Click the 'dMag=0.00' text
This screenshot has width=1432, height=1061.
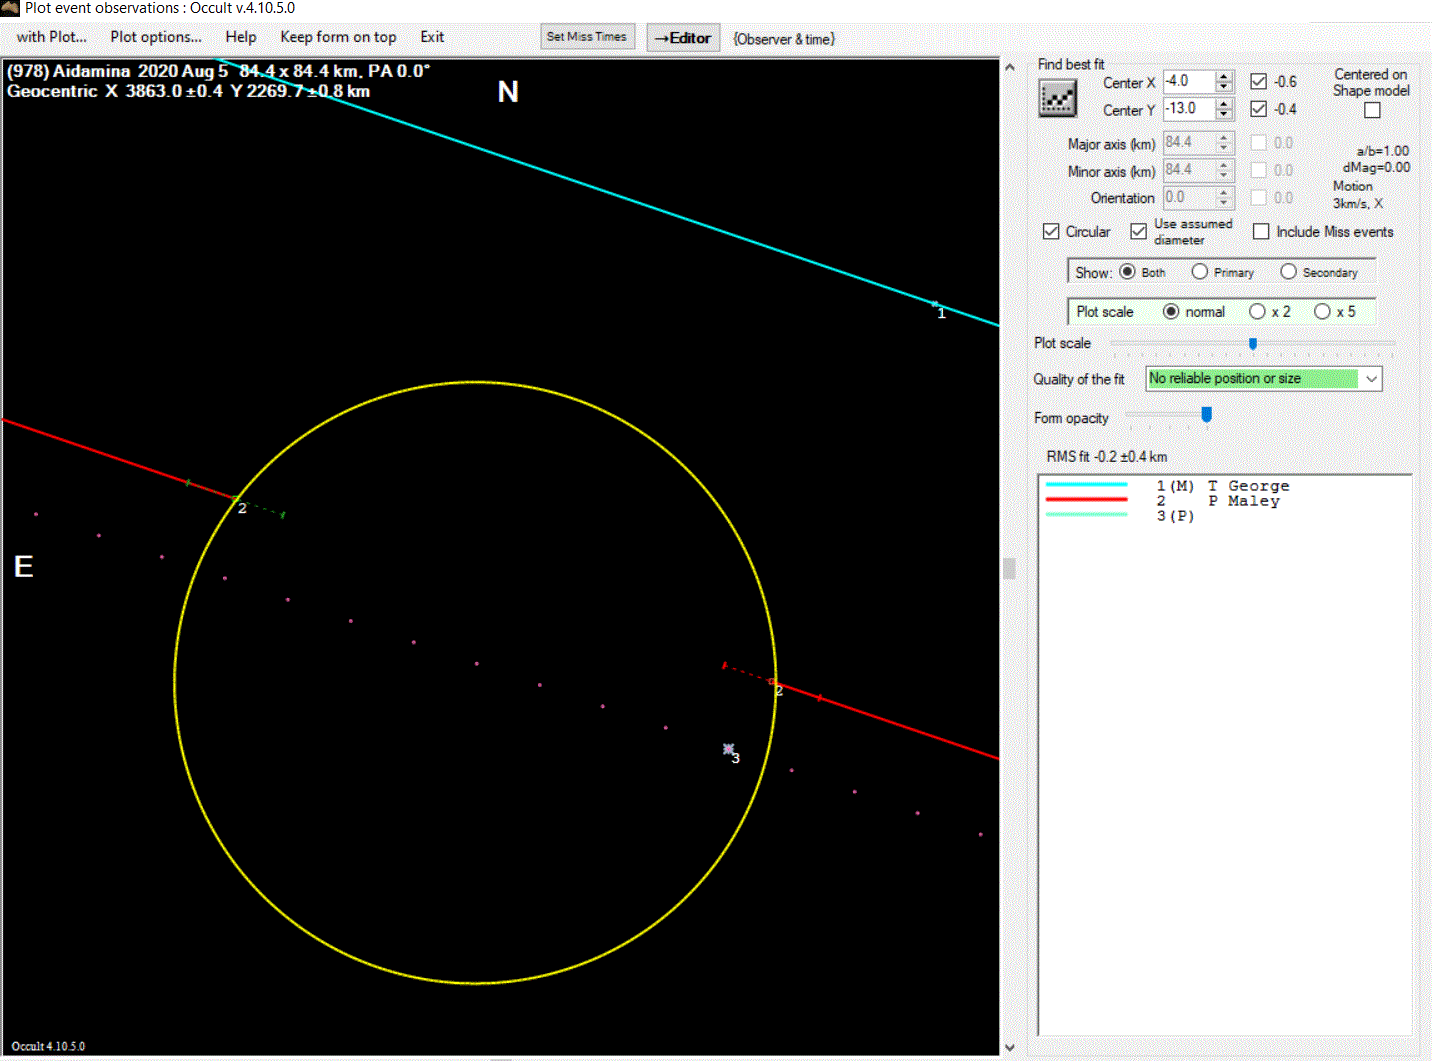click(x=1376, y=167)
